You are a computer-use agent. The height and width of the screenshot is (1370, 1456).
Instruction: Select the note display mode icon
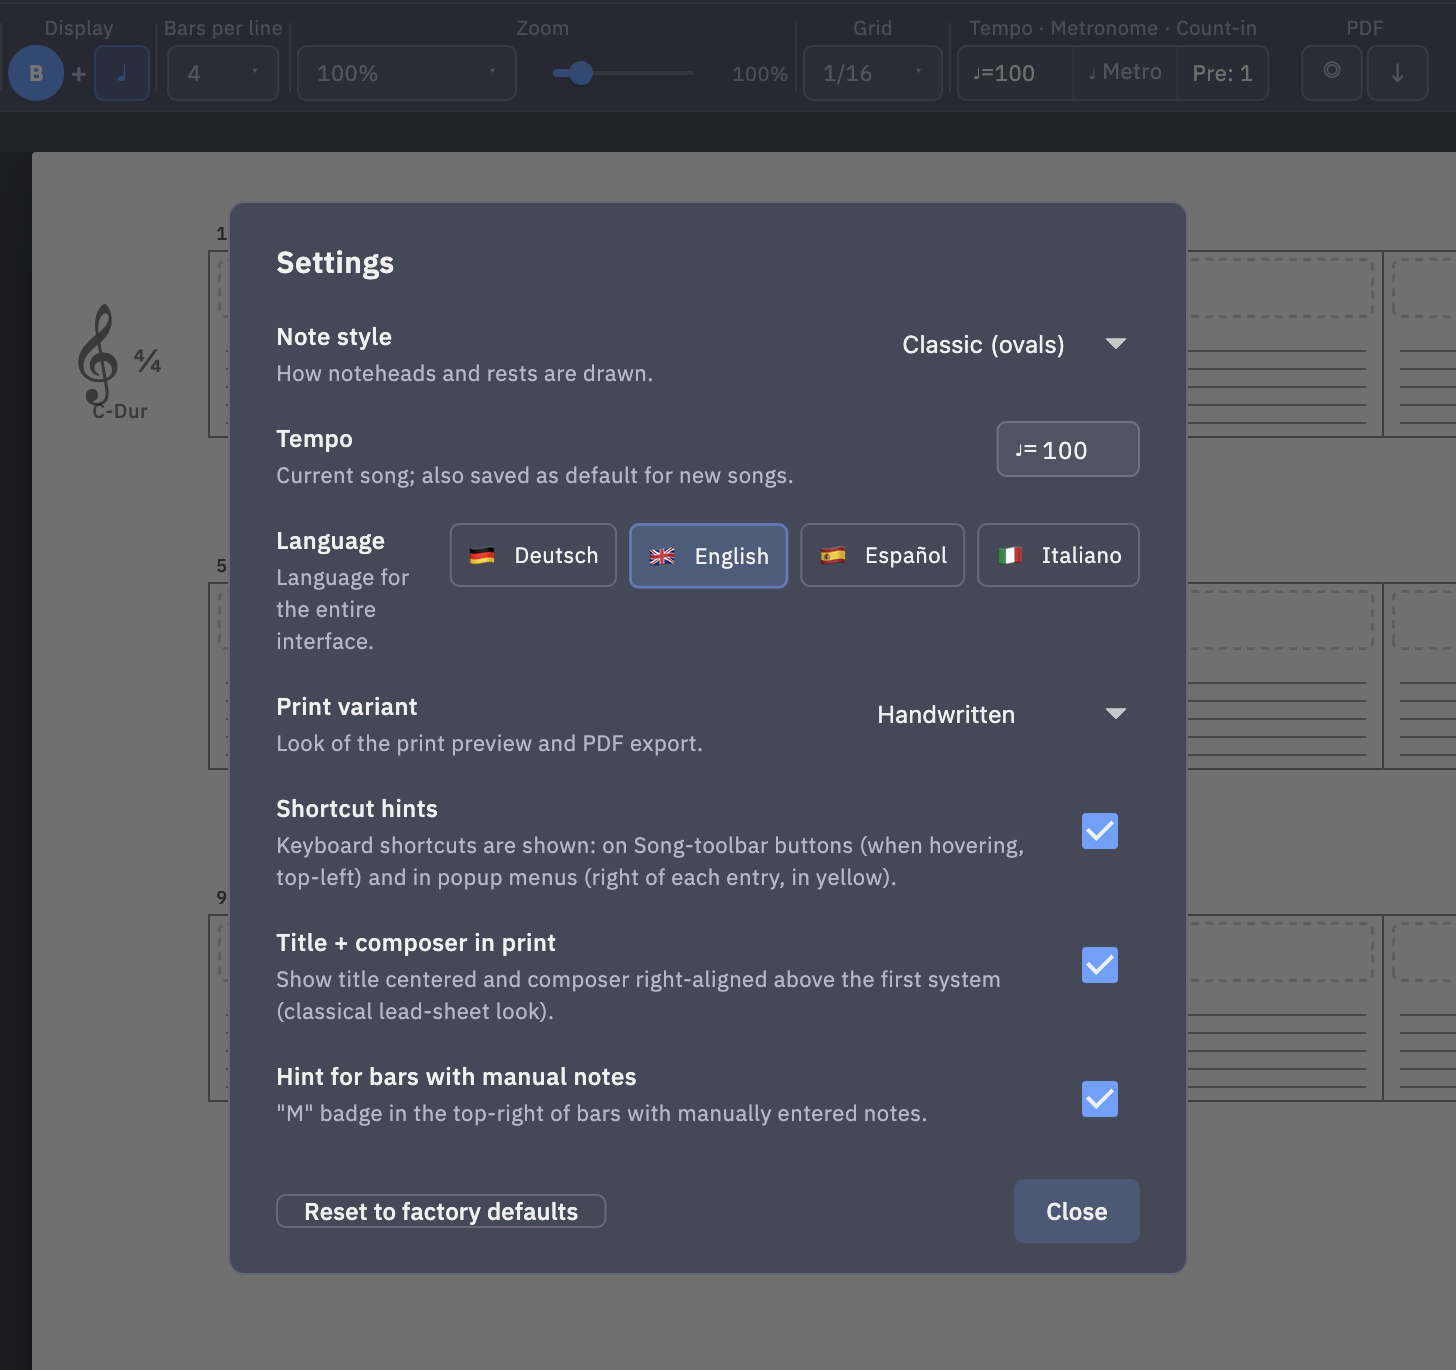coord(122,73)
